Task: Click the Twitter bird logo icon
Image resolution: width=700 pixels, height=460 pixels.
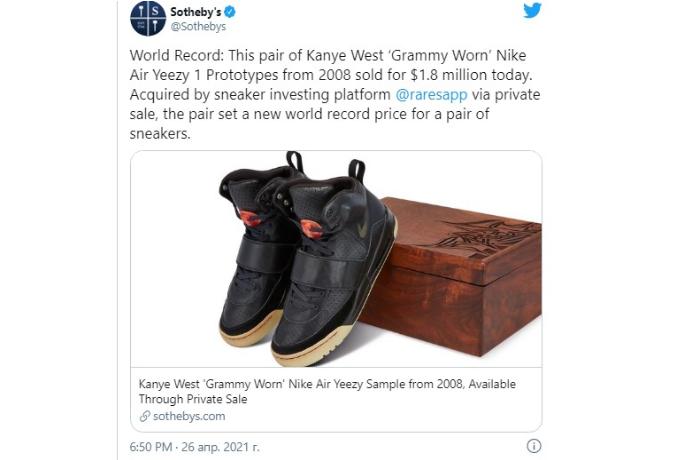Action: [x=532, y=11]
